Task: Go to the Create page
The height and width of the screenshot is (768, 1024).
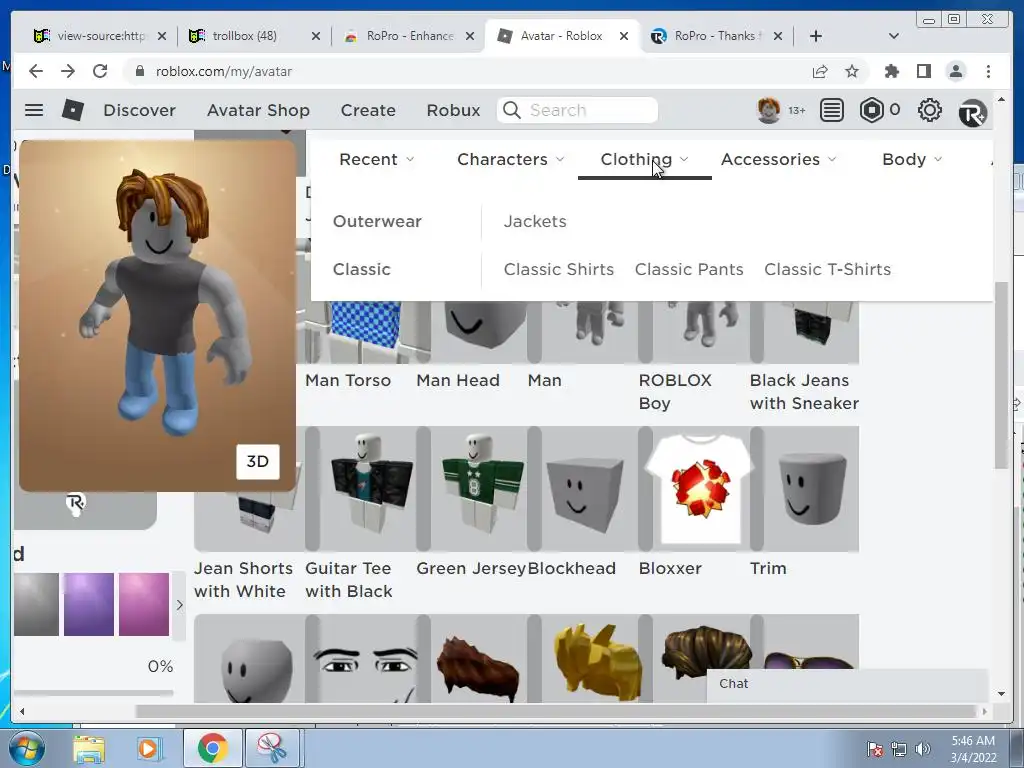Action: click(368, 110)
